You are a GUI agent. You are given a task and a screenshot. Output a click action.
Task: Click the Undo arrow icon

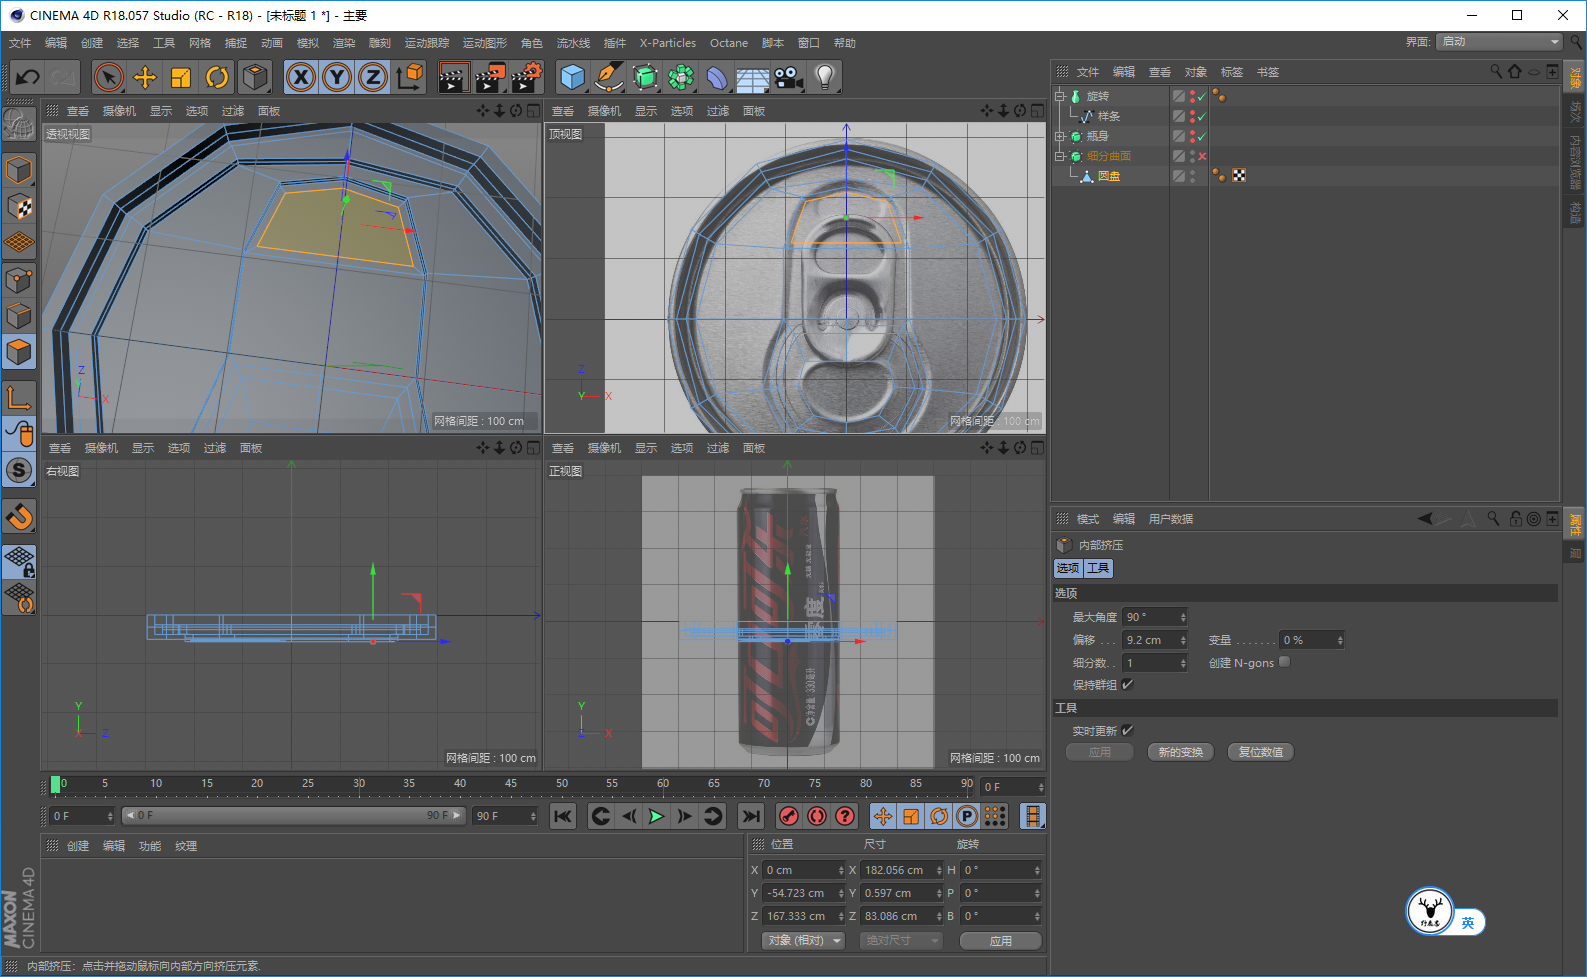pos(28,77)
